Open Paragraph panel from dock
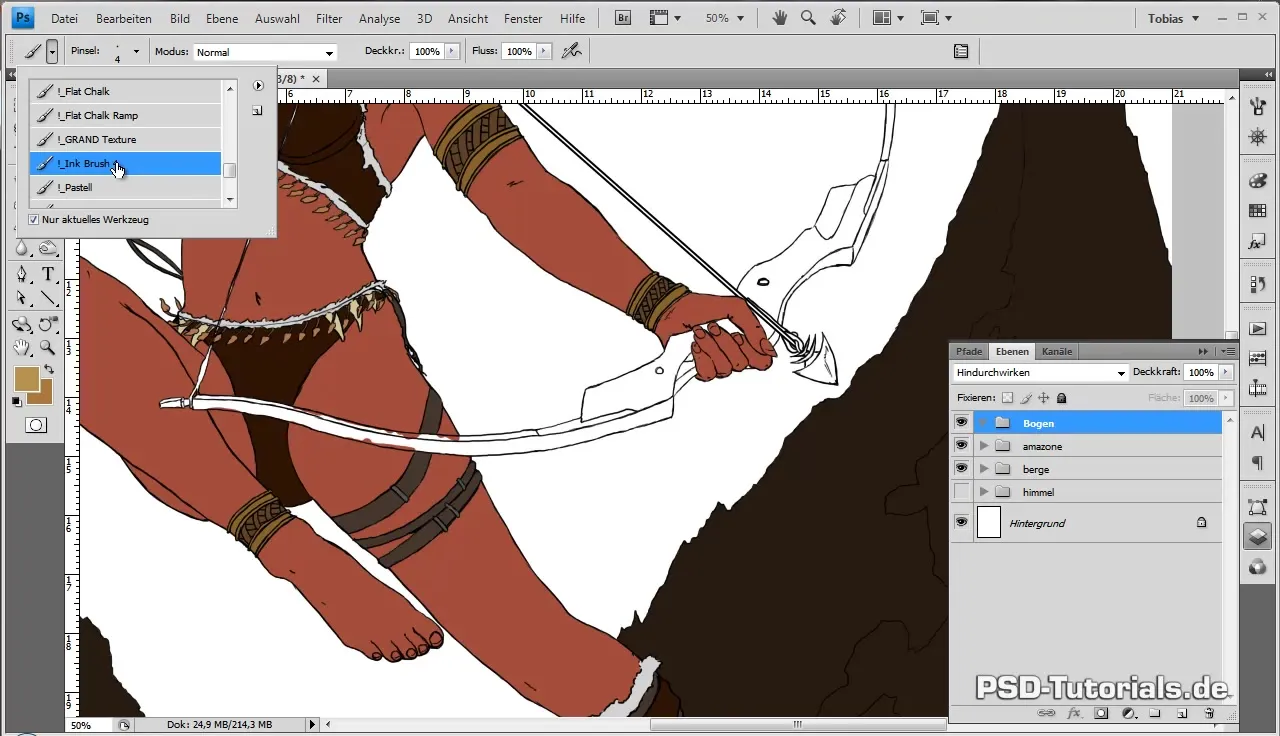The height and width of the screenshot is (736, 1280). [1258, 464]
